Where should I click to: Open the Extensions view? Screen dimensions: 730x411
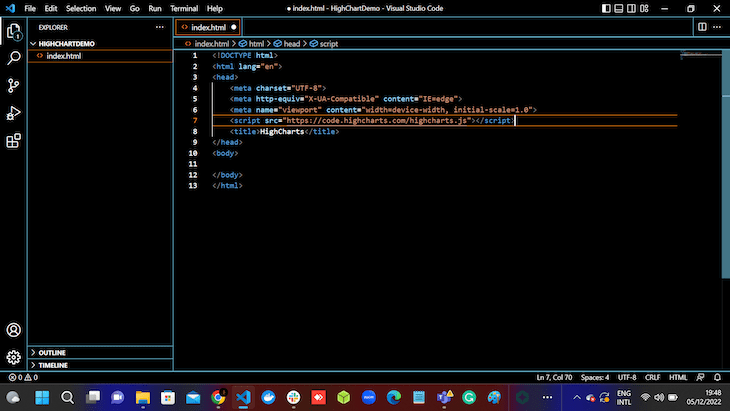[14, 141]
